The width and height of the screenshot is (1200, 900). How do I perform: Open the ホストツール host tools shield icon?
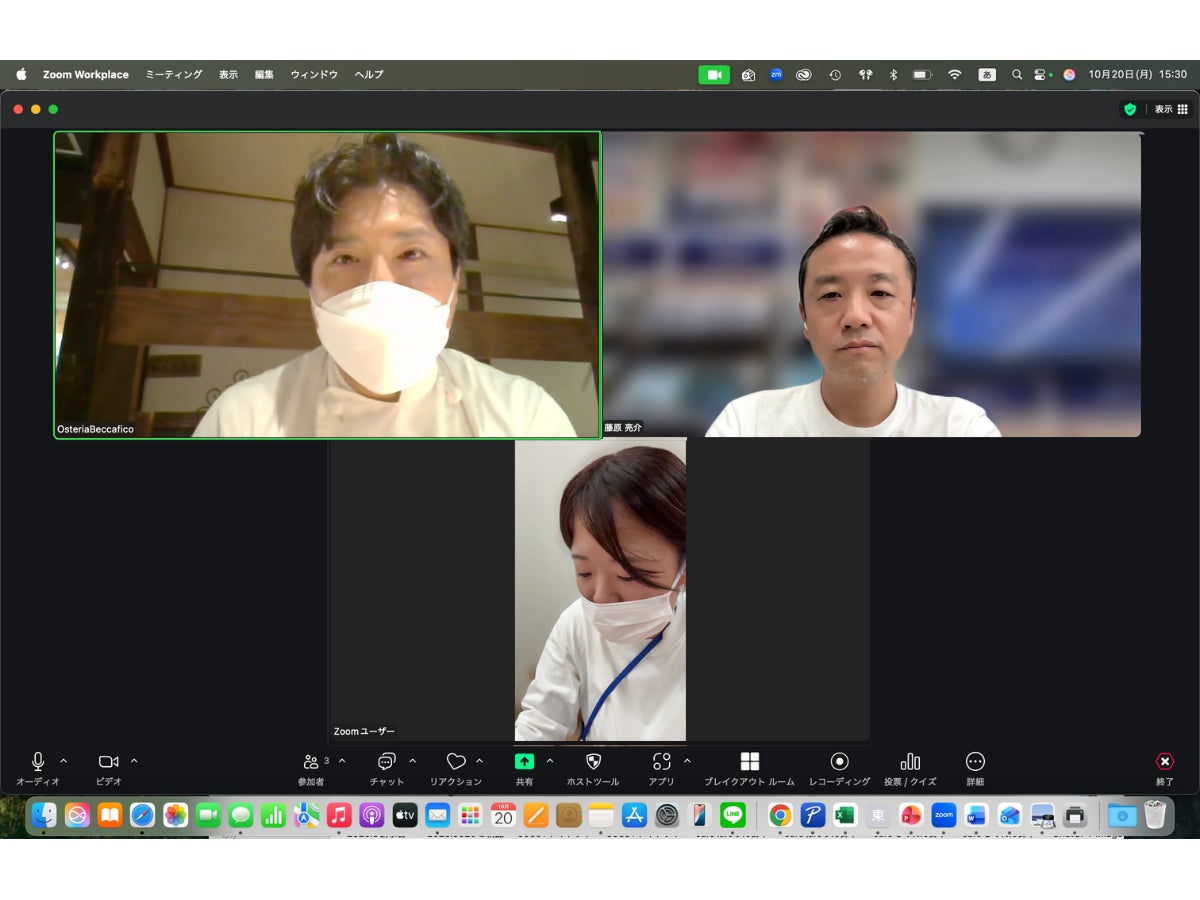click(593, 762)
